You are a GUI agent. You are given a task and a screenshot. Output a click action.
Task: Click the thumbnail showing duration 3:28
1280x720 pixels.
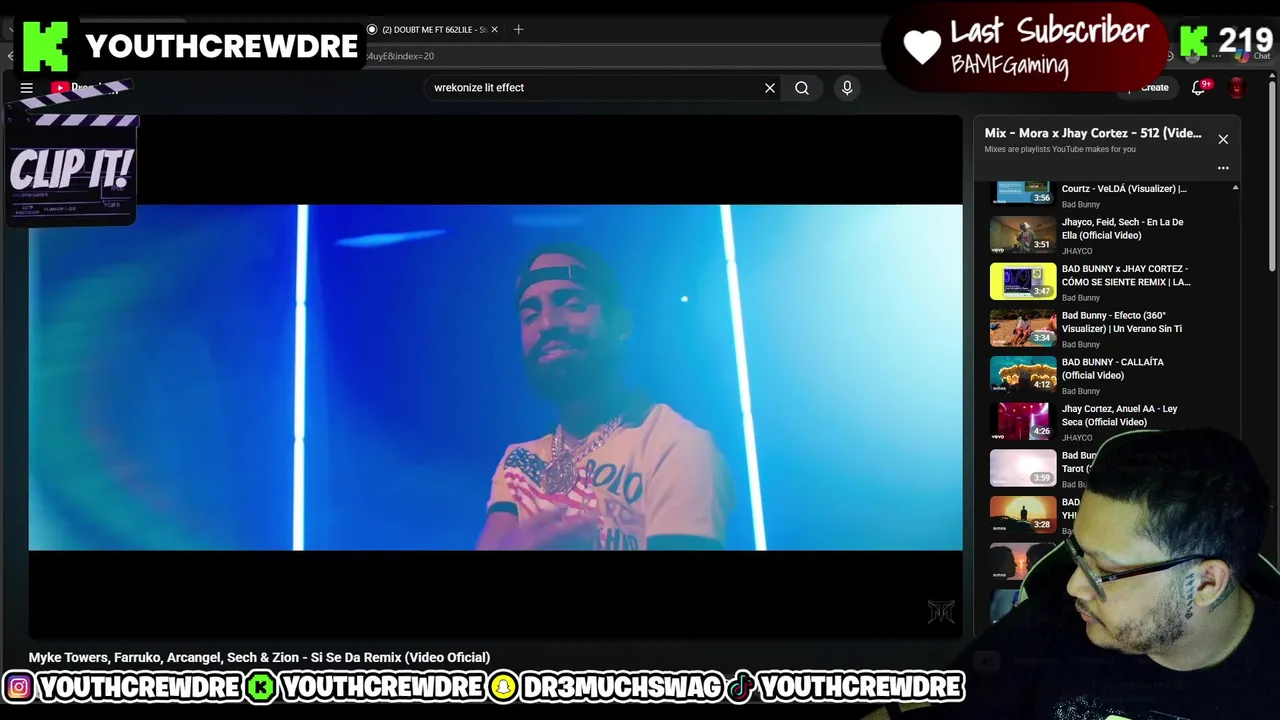click(x=1023, y=515)
